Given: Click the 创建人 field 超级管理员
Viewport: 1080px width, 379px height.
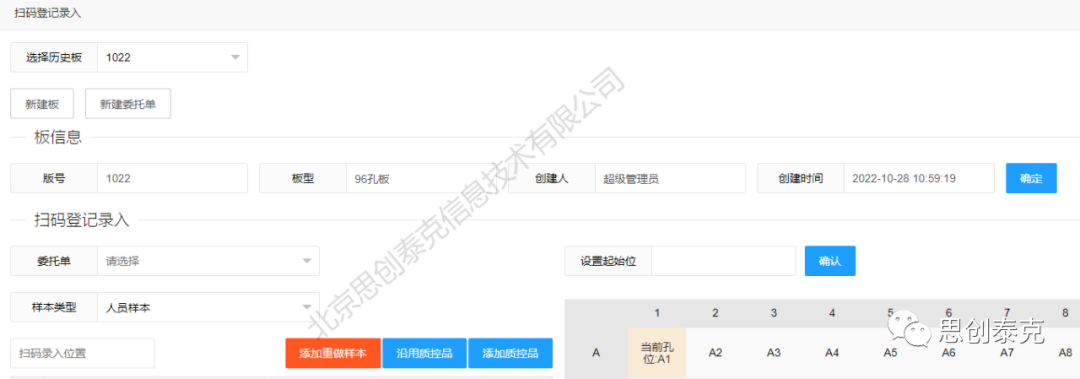Looking at the screenshot, I should pyautogui.click(x=670, y=178).
